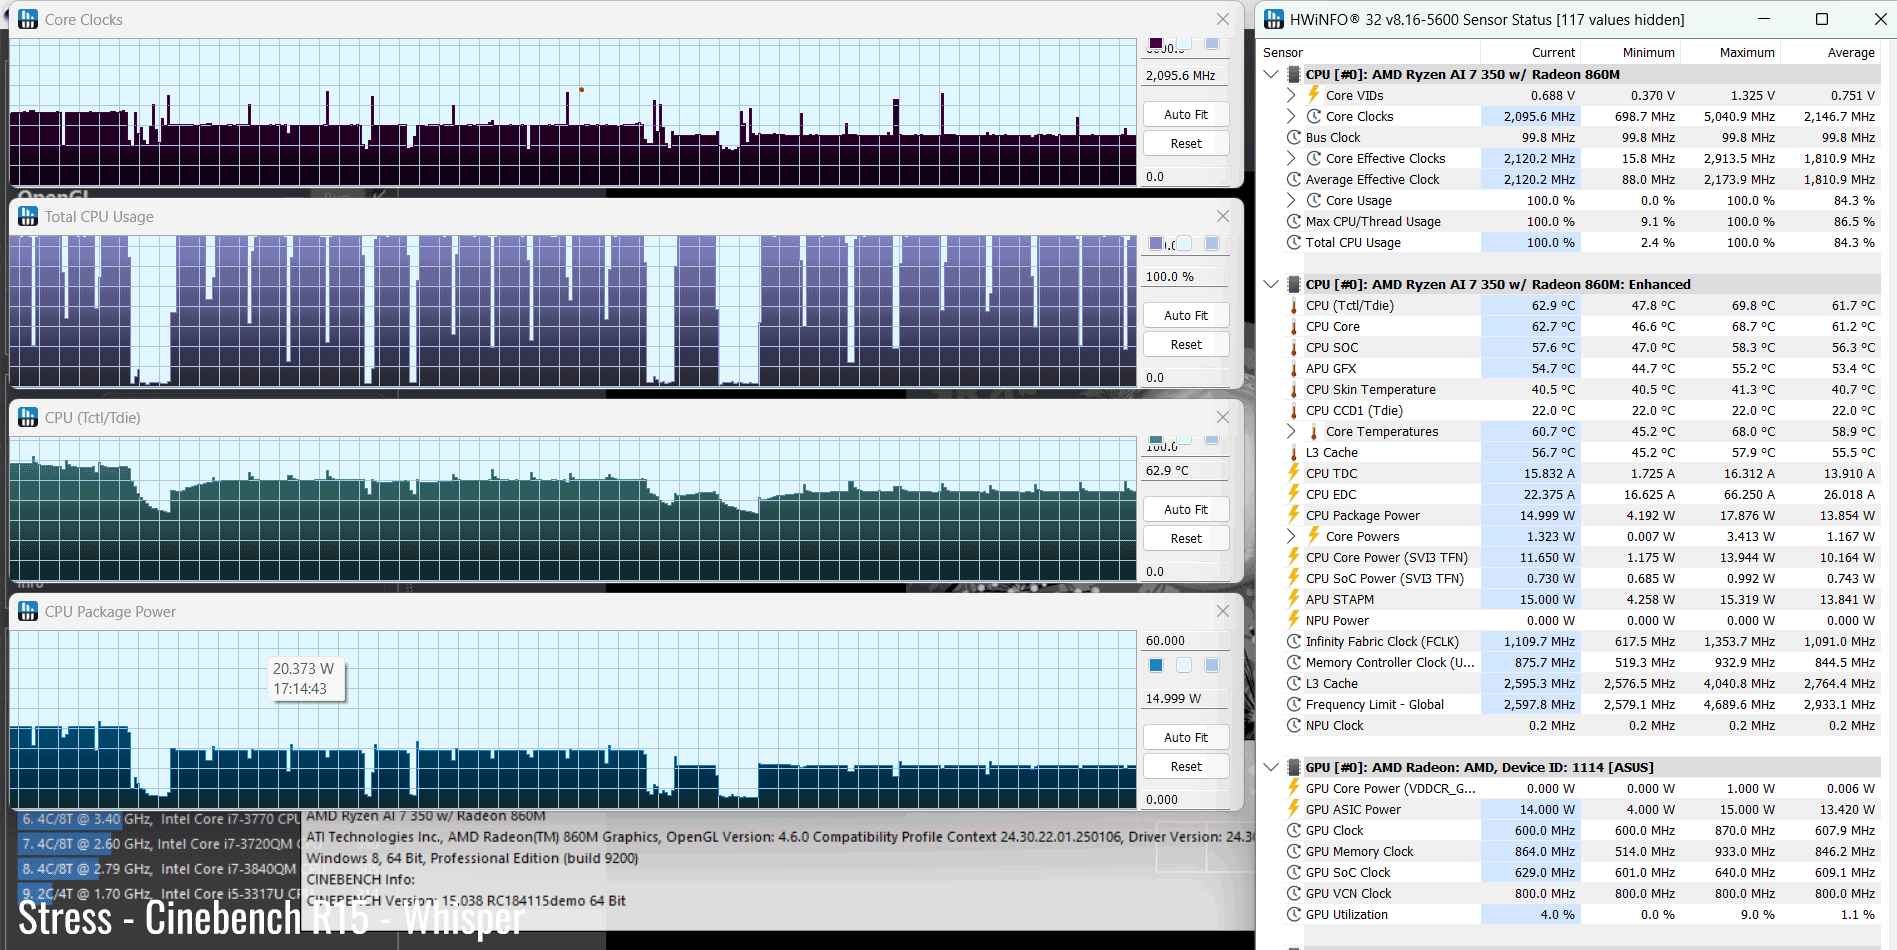
Task: Click the clock icon beside GPU VCN Clock
Action: tap(1294, 893)
